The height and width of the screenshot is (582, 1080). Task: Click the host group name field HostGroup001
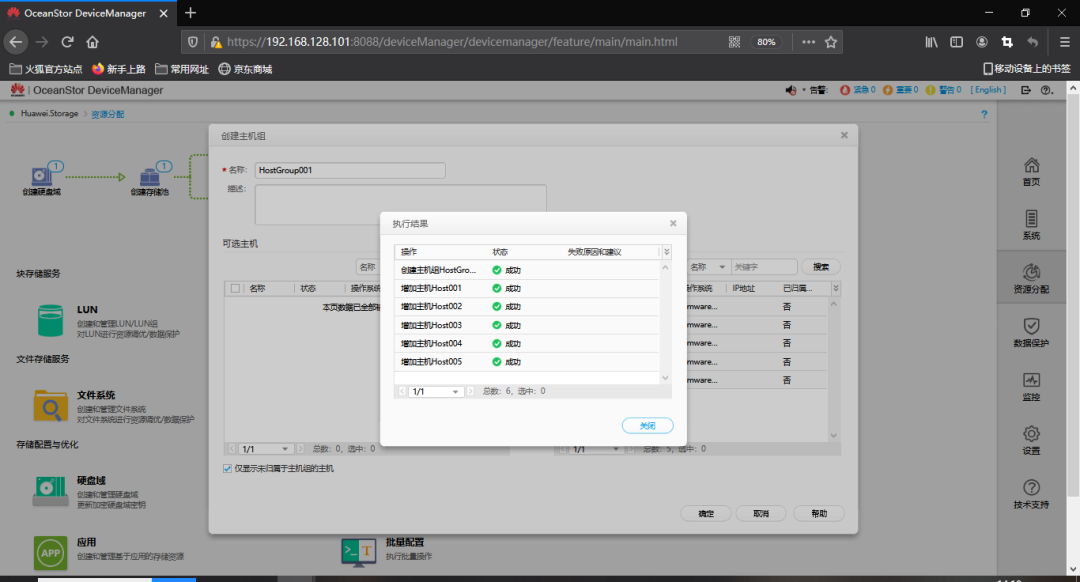pyautogui.click(x=350, y=170)
